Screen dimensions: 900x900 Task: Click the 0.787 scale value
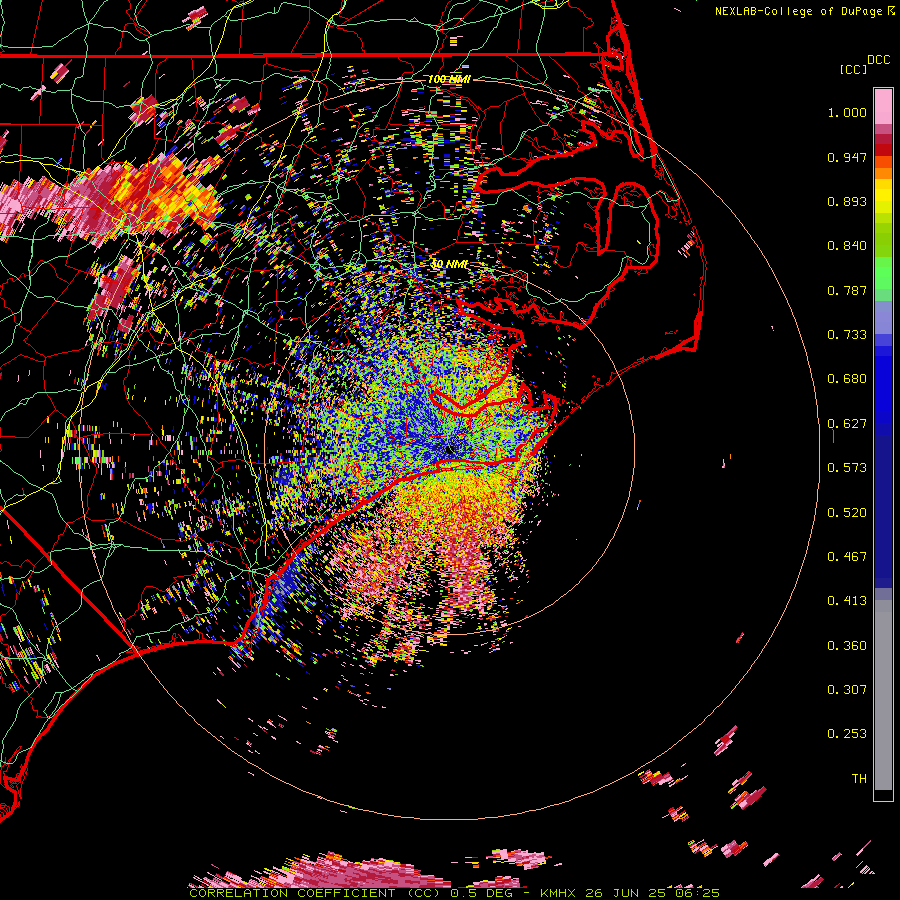pos(847,290)
